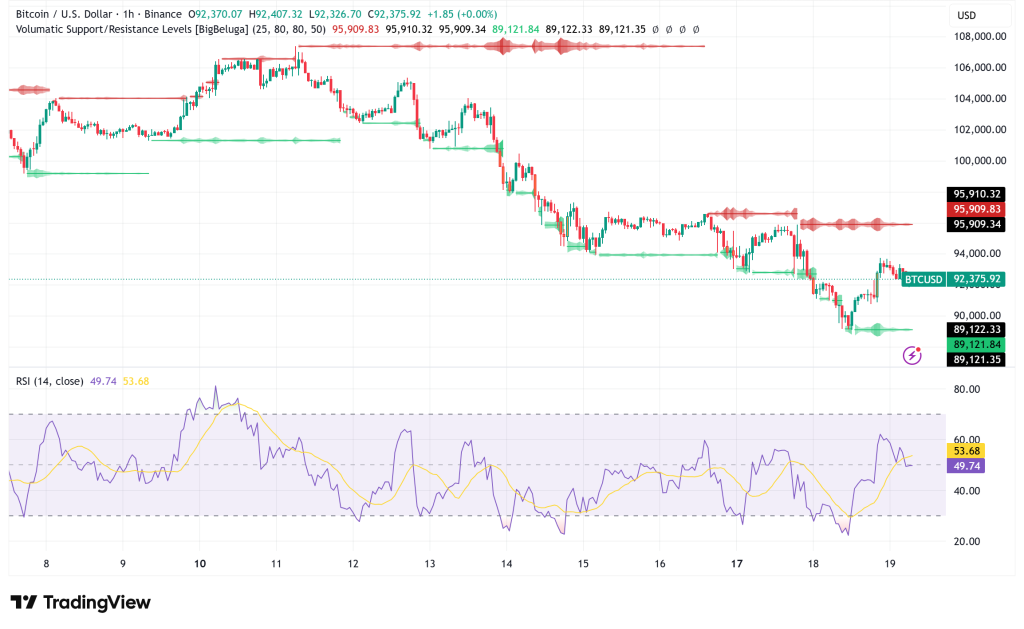Screen dimensions: 1024x629
Task: Click the BTCUSD price label tag
Action: (x=921, y=280)
